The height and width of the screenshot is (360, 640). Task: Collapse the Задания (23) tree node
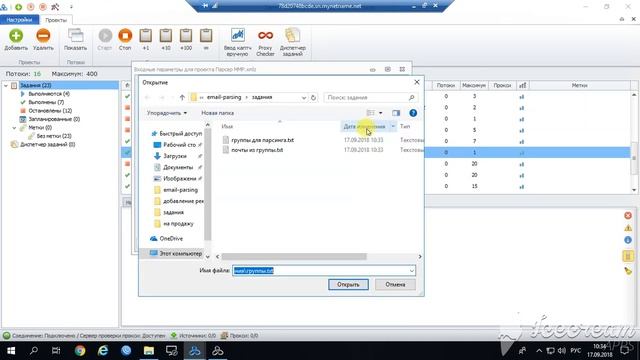(6, 85)
